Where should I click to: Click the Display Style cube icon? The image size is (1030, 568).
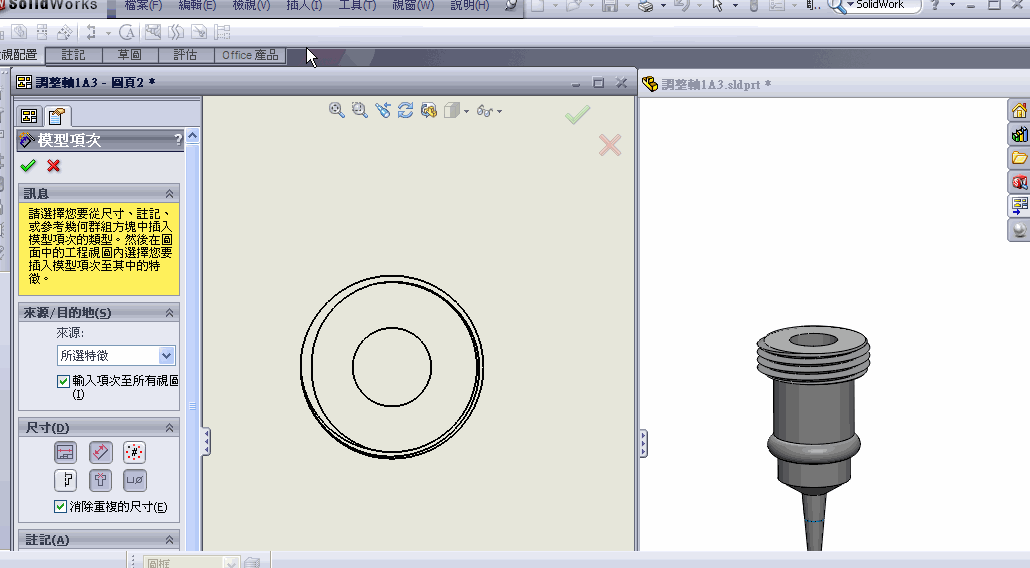pyautogui.click(x=451, y=110)
